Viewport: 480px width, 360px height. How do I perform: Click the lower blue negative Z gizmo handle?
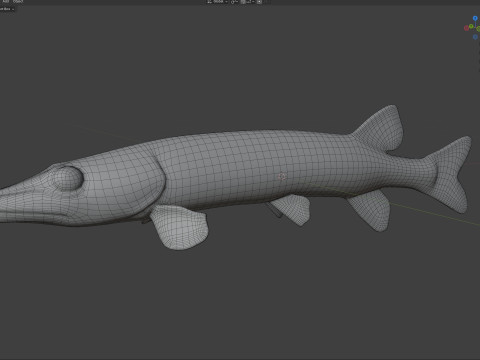(x=475, y=37)
